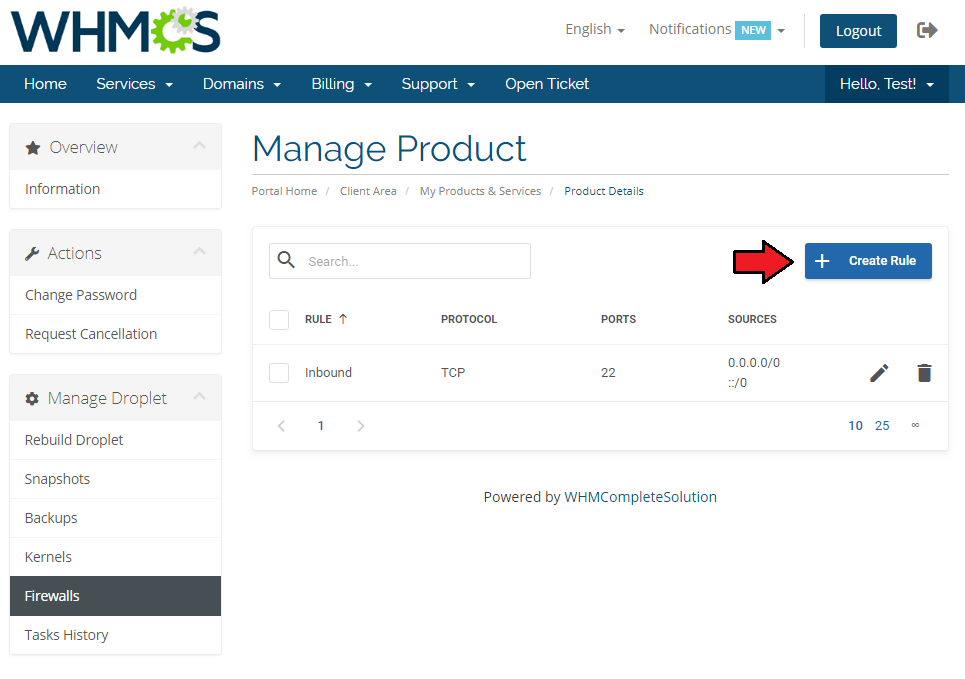Click the Logout button

pos(858,31)
